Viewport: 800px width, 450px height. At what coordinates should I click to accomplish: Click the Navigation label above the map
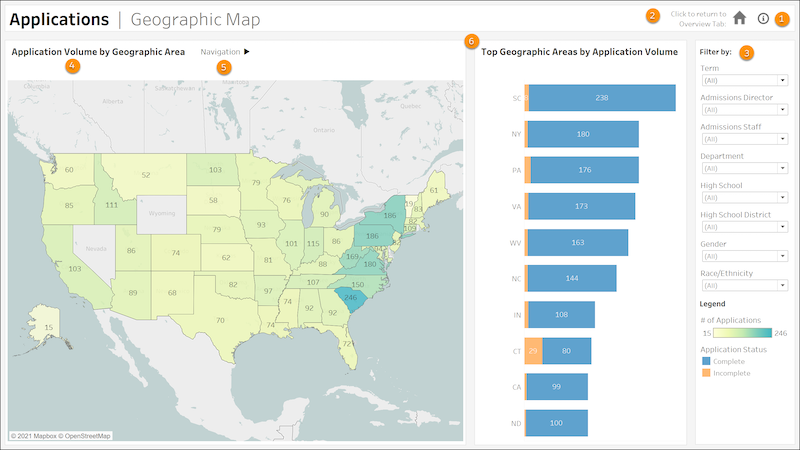[220, 51]
